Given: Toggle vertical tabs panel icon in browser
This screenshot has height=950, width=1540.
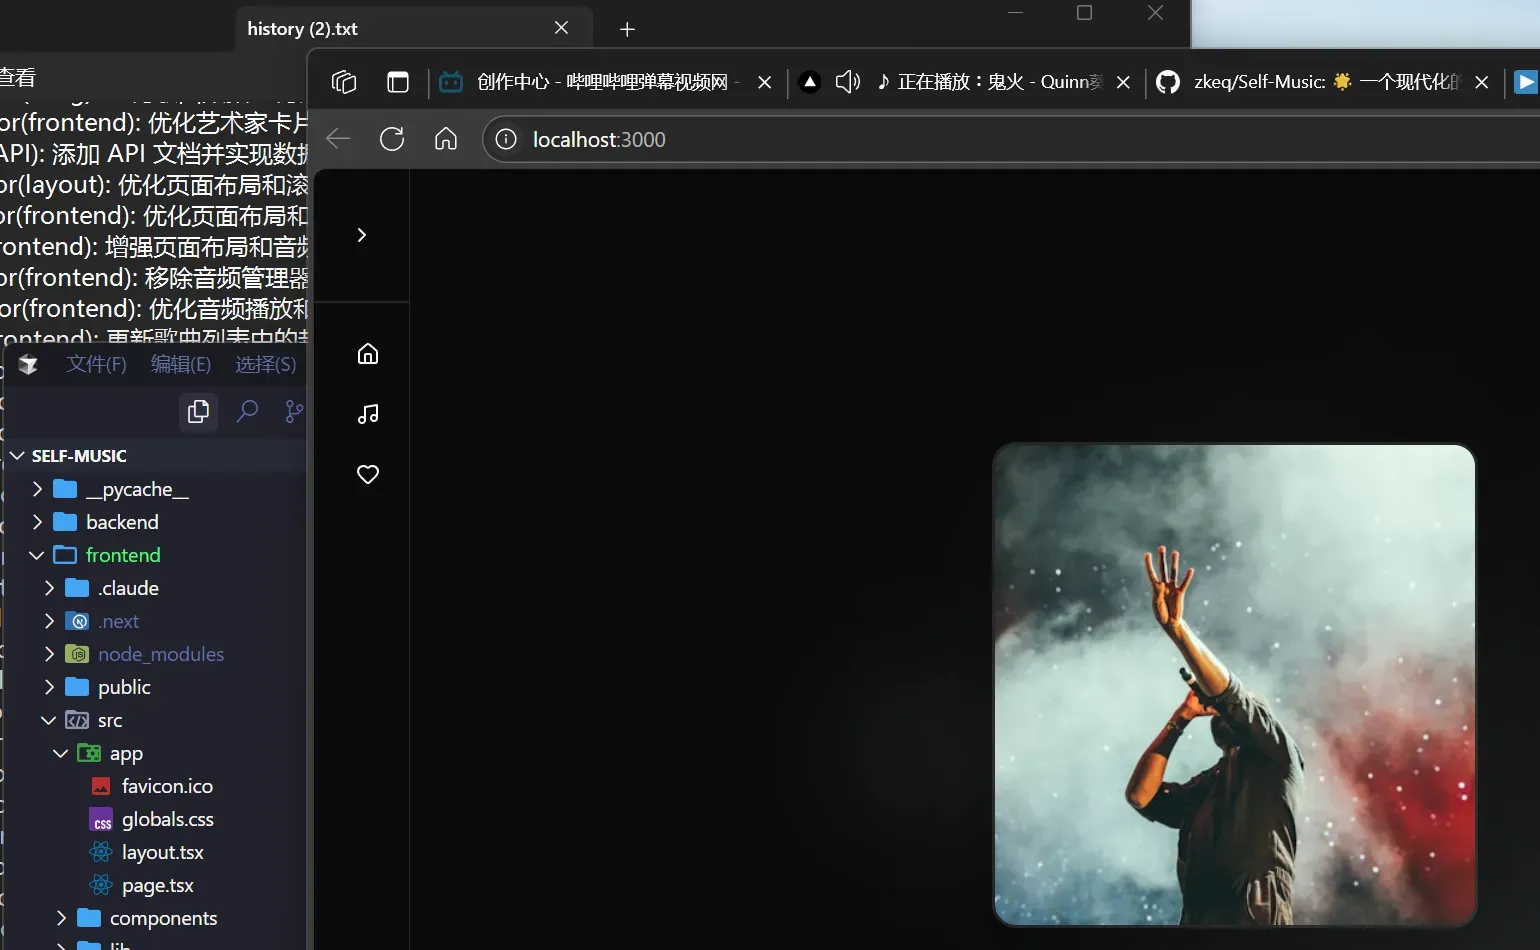Looking at the screenshot, I should tap(398, 82).
